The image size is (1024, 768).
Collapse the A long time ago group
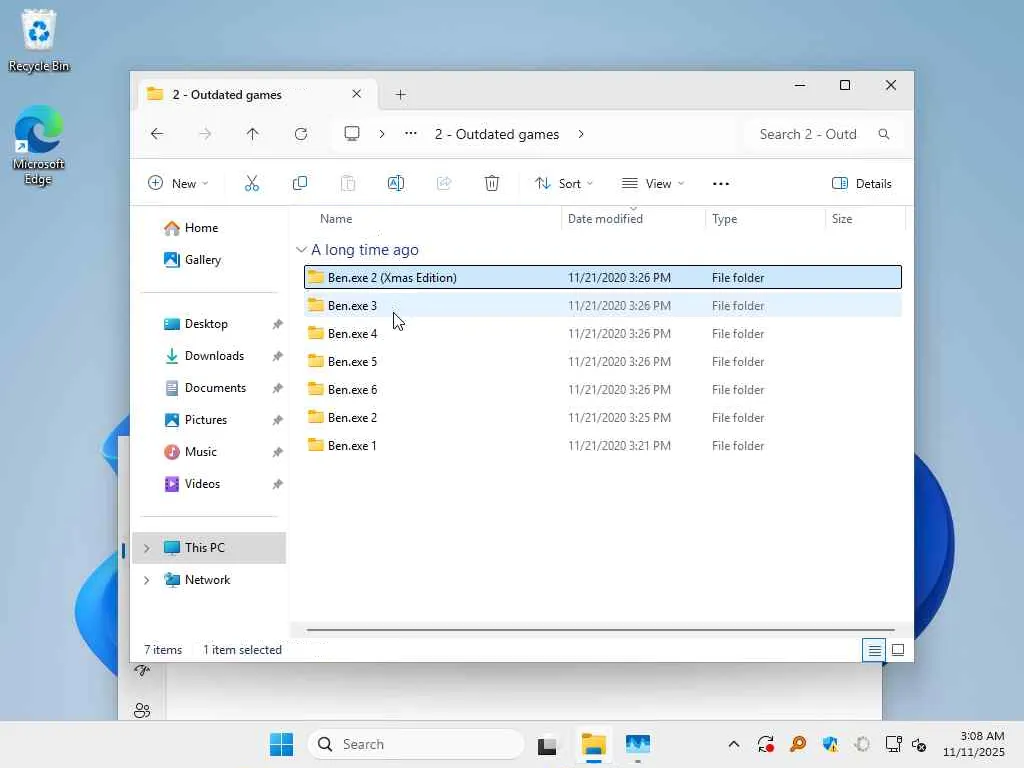(301, 249)
